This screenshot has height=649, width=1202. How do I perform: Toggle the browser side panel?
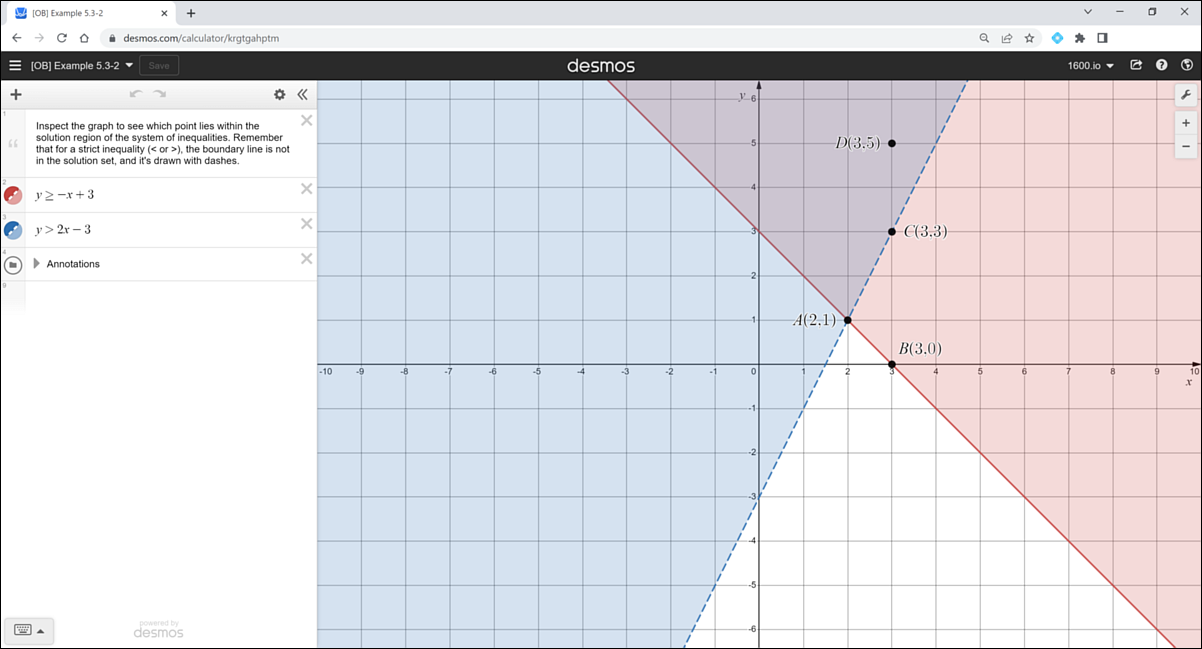click(1102, 38)
